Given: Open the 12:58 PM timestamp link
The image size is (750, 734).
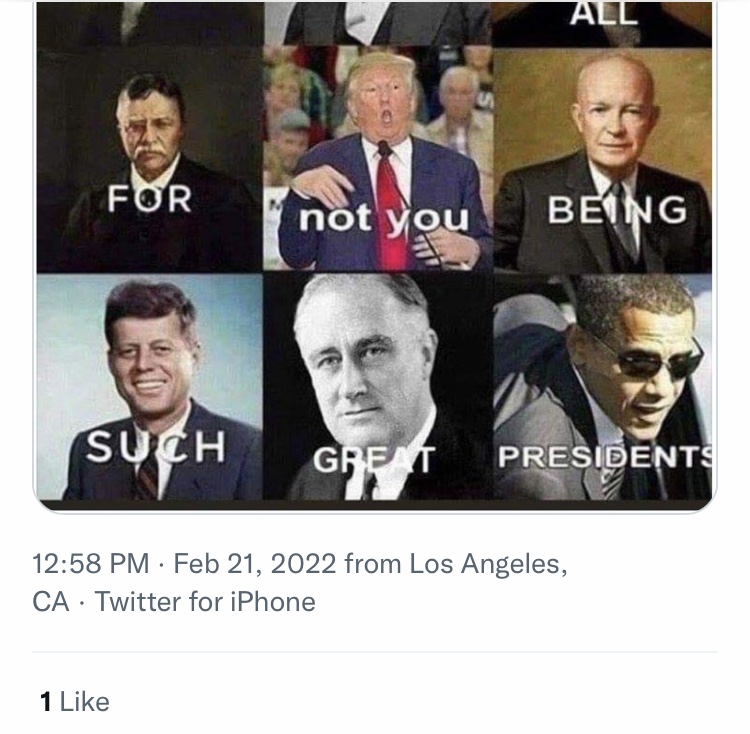Looking at the screenshot, I should [91, 563].
